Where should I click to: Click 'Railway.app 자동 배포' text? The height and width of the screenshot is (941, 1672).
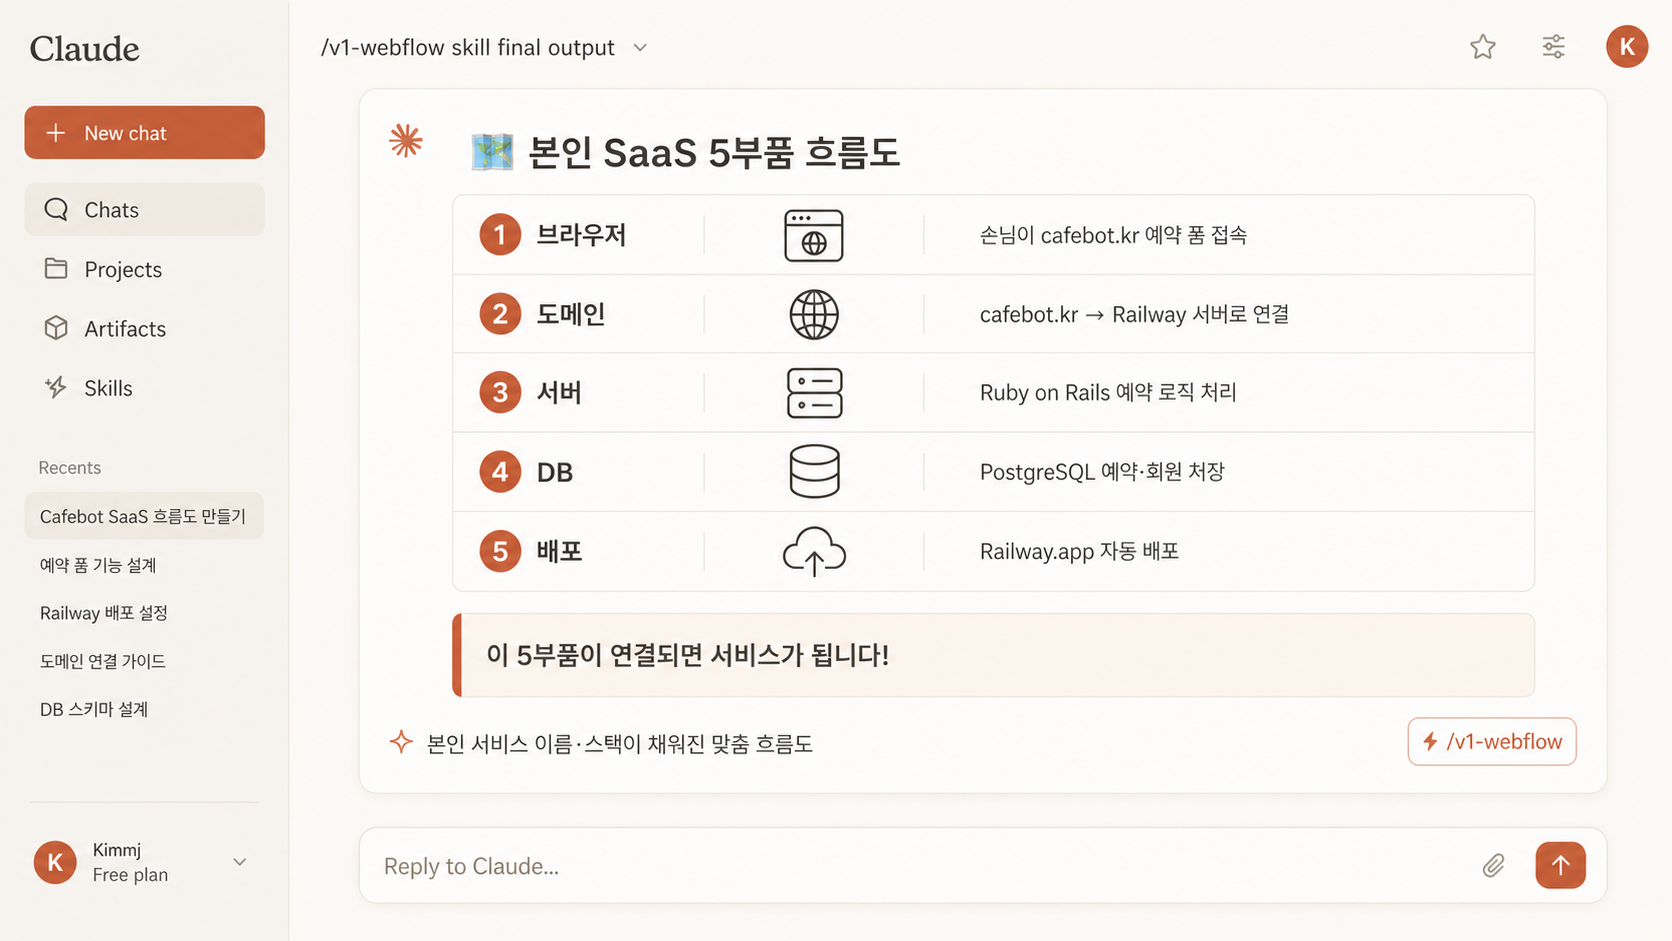tap(1079, 551)
